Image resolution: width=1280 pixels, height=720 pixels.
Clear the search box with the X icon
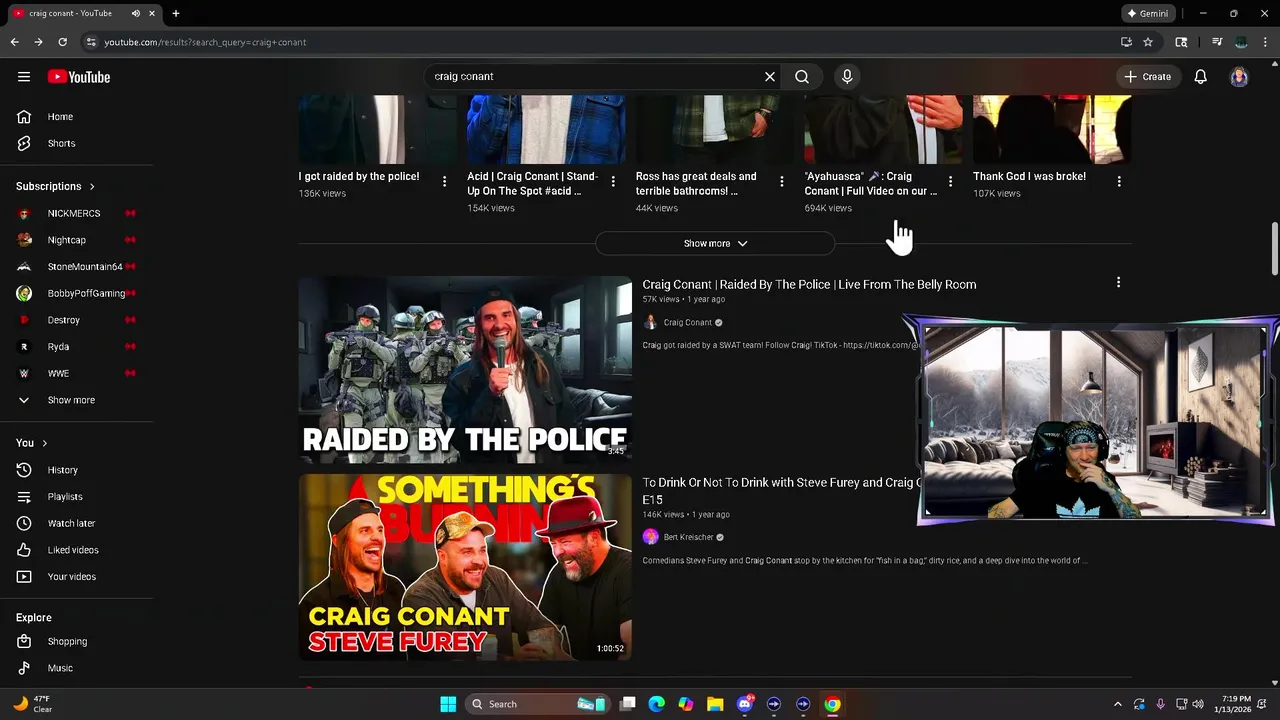pos(770,76)
